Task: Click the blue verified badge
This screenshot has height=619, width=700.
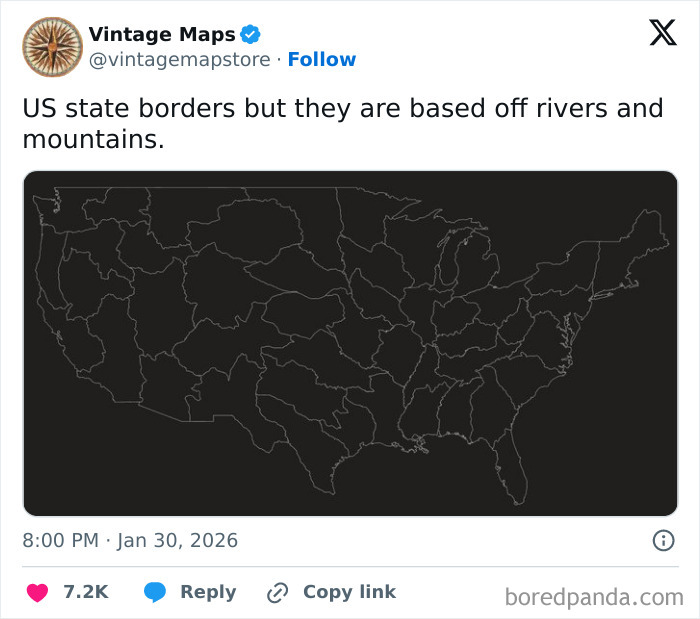Action: point(251,35)
